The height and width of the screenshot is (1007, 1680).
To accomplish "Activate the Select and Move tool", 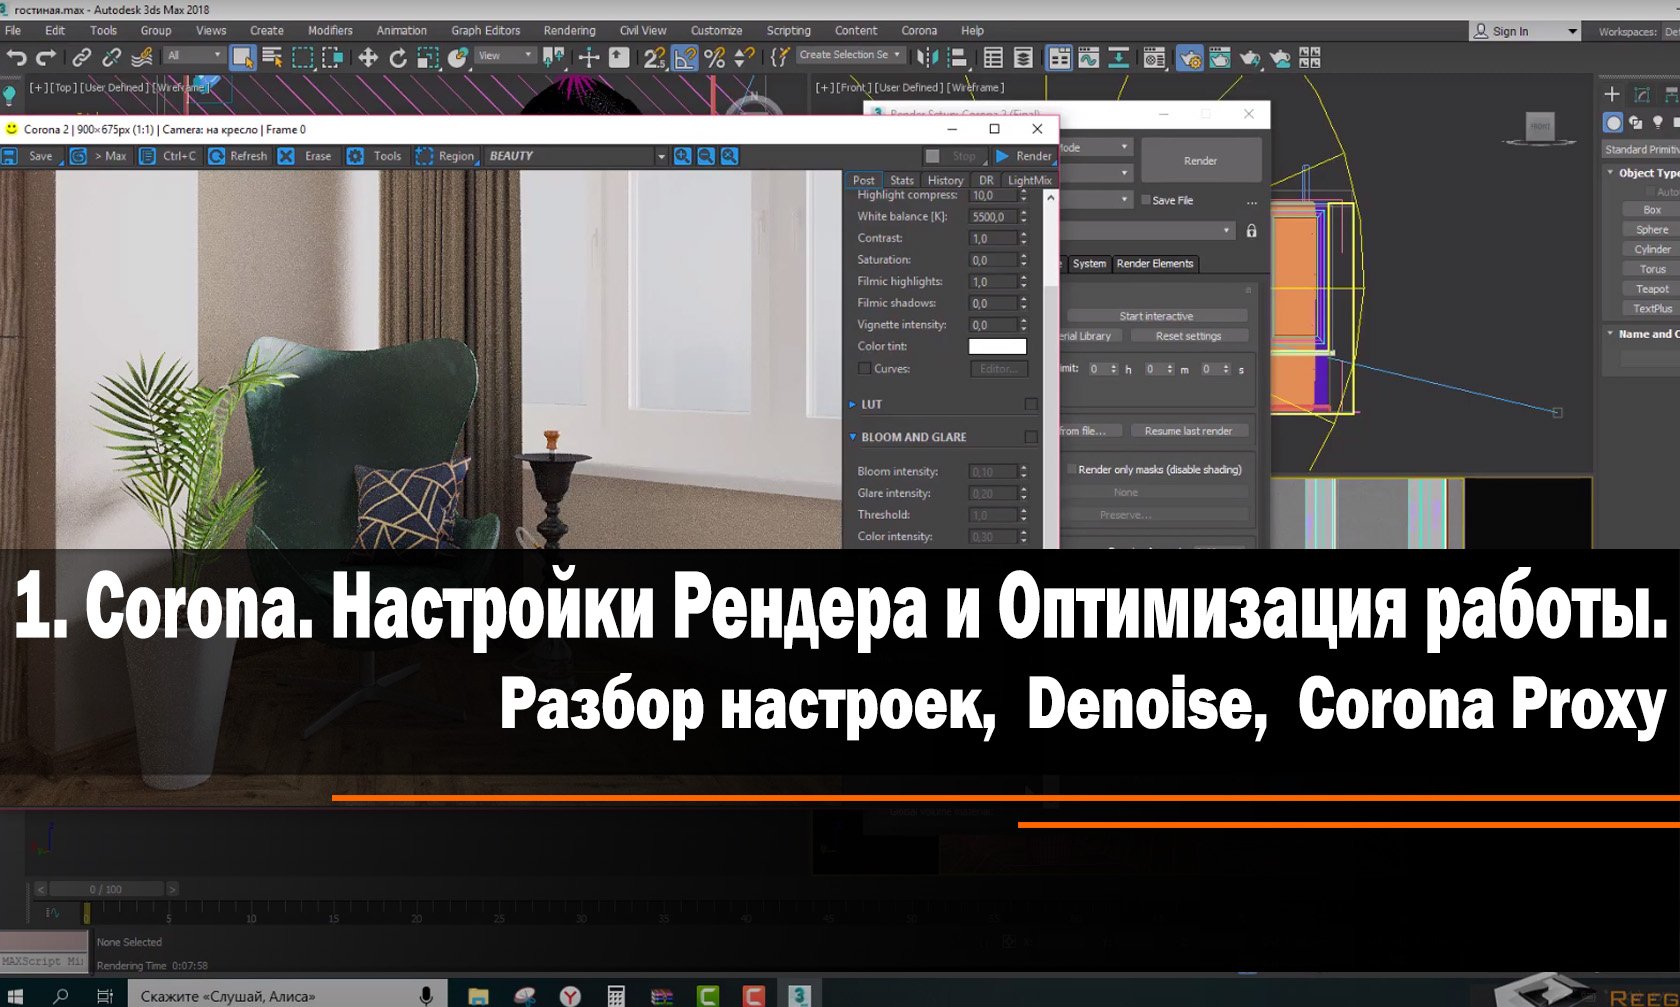I will pyautogui.click(x=368, y=57).
